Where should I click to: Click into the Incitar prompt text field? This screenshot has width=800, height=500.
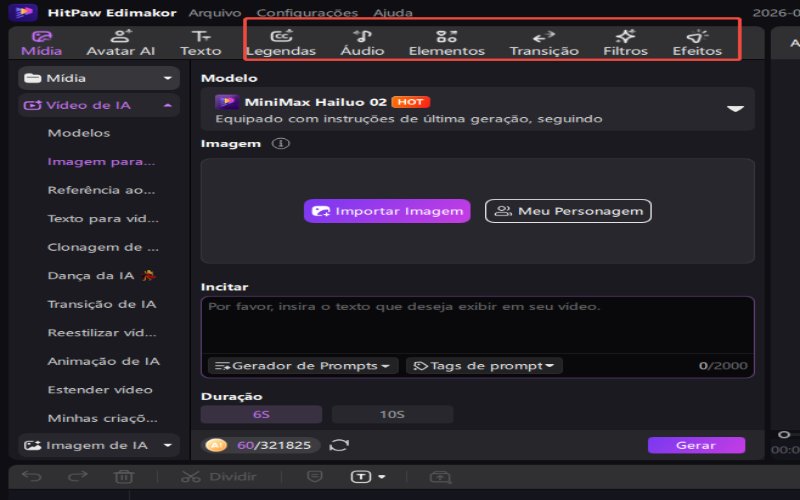(478, 325)
